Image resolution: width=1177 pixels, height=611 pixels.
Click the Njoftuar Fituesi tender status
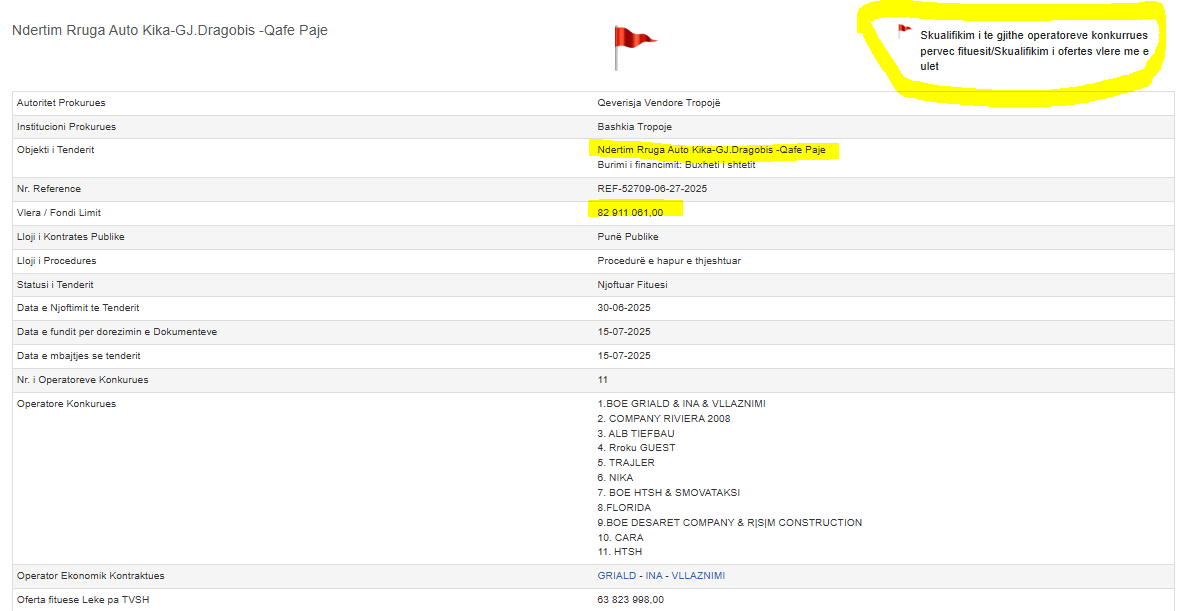[x=632, y=285]
